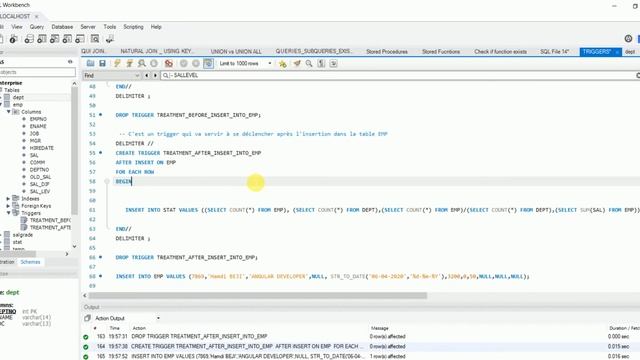This screenshot has height=360, width=640.
Task: Switch to SQL File 14 tab
Action: pyautogui.click(x=554, y=51)
